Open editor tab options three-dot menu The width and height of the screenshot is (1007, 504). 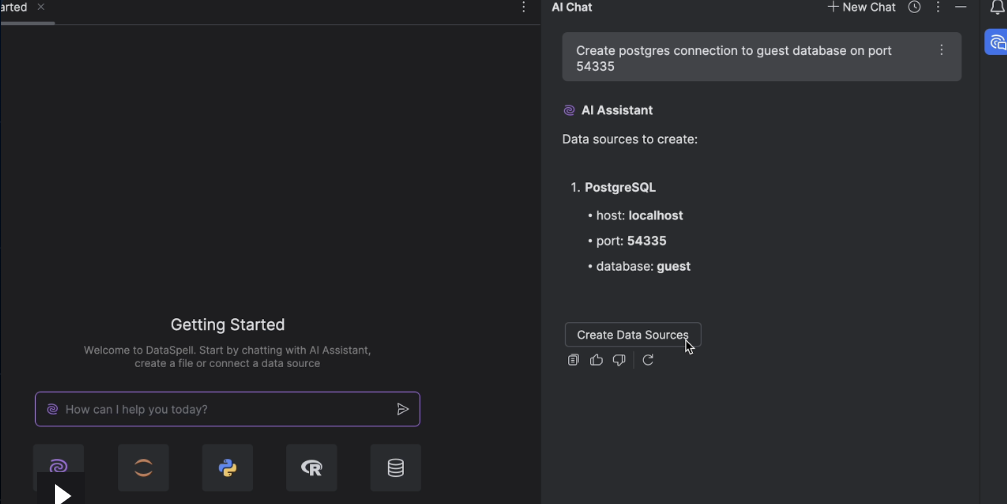pos(524,7)
